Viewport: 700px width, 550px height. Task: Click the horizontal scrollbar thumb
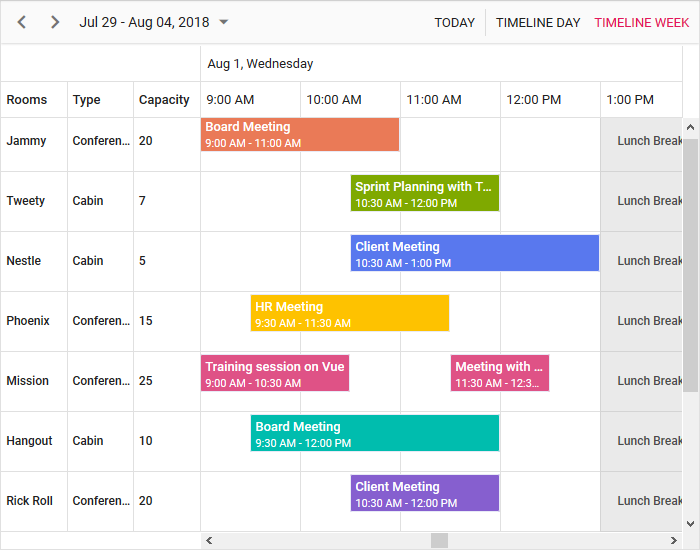click(439, 541)
